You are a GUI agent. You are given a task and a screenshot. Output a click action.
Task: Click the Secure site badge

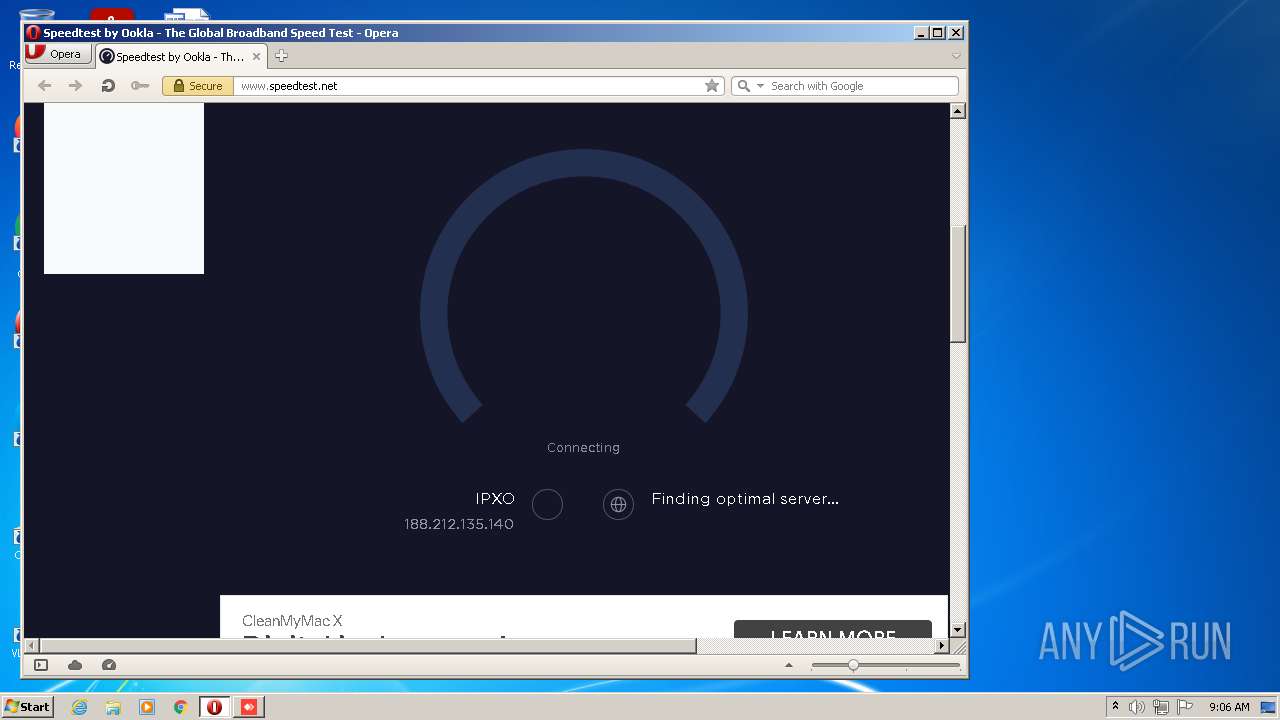tap(198, 86)
